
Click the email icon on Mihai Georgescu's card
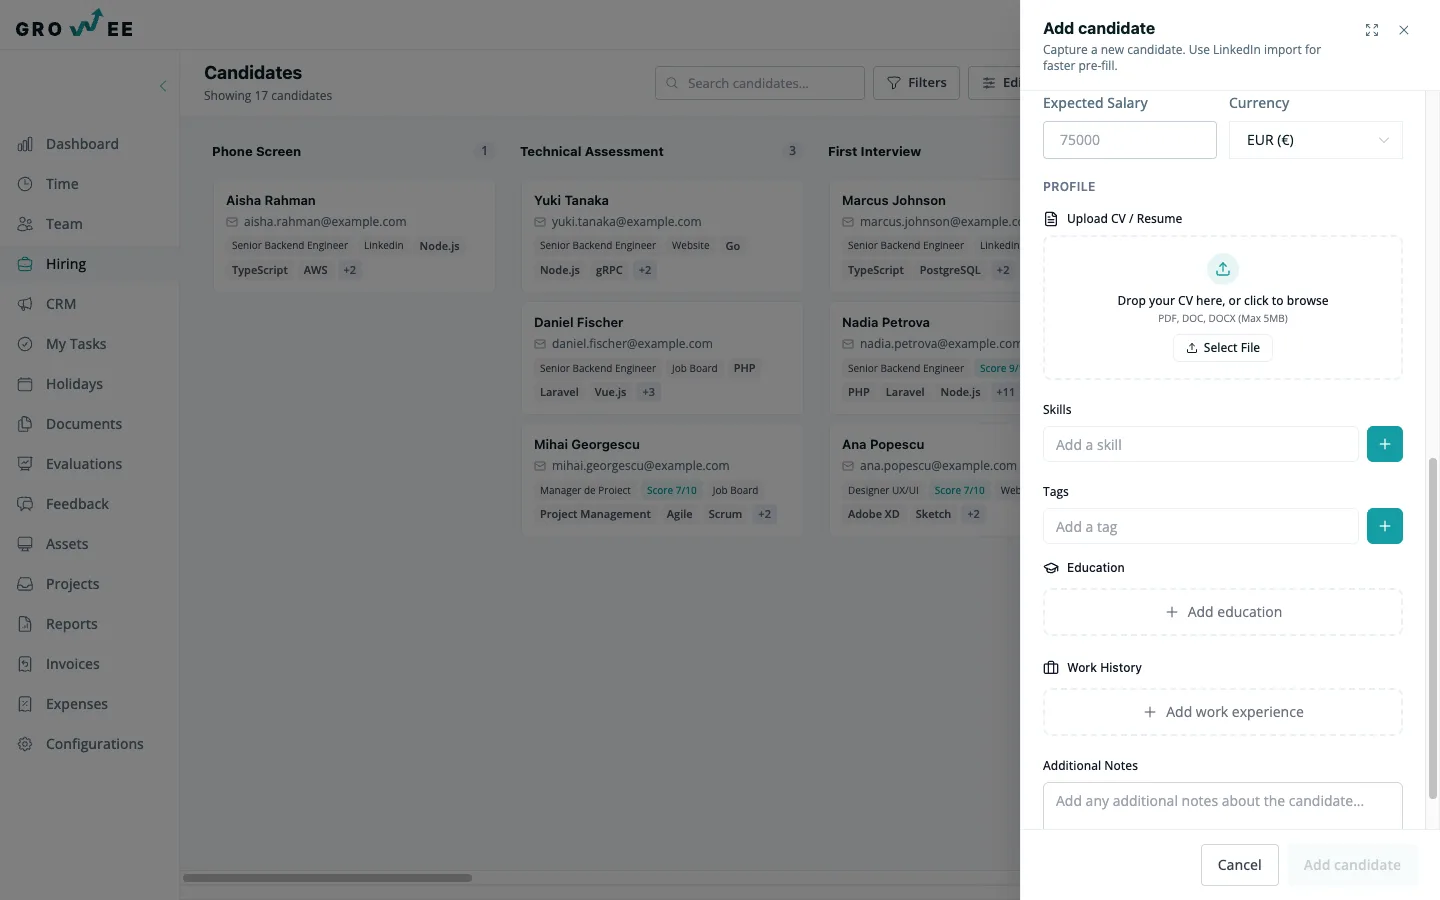(x=540, y=466)
